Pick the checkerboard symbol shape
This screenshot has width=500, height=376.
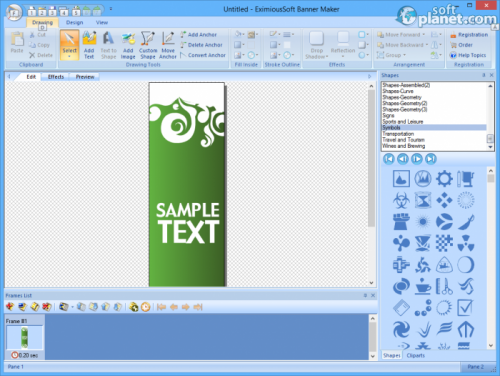pos(444,244)
